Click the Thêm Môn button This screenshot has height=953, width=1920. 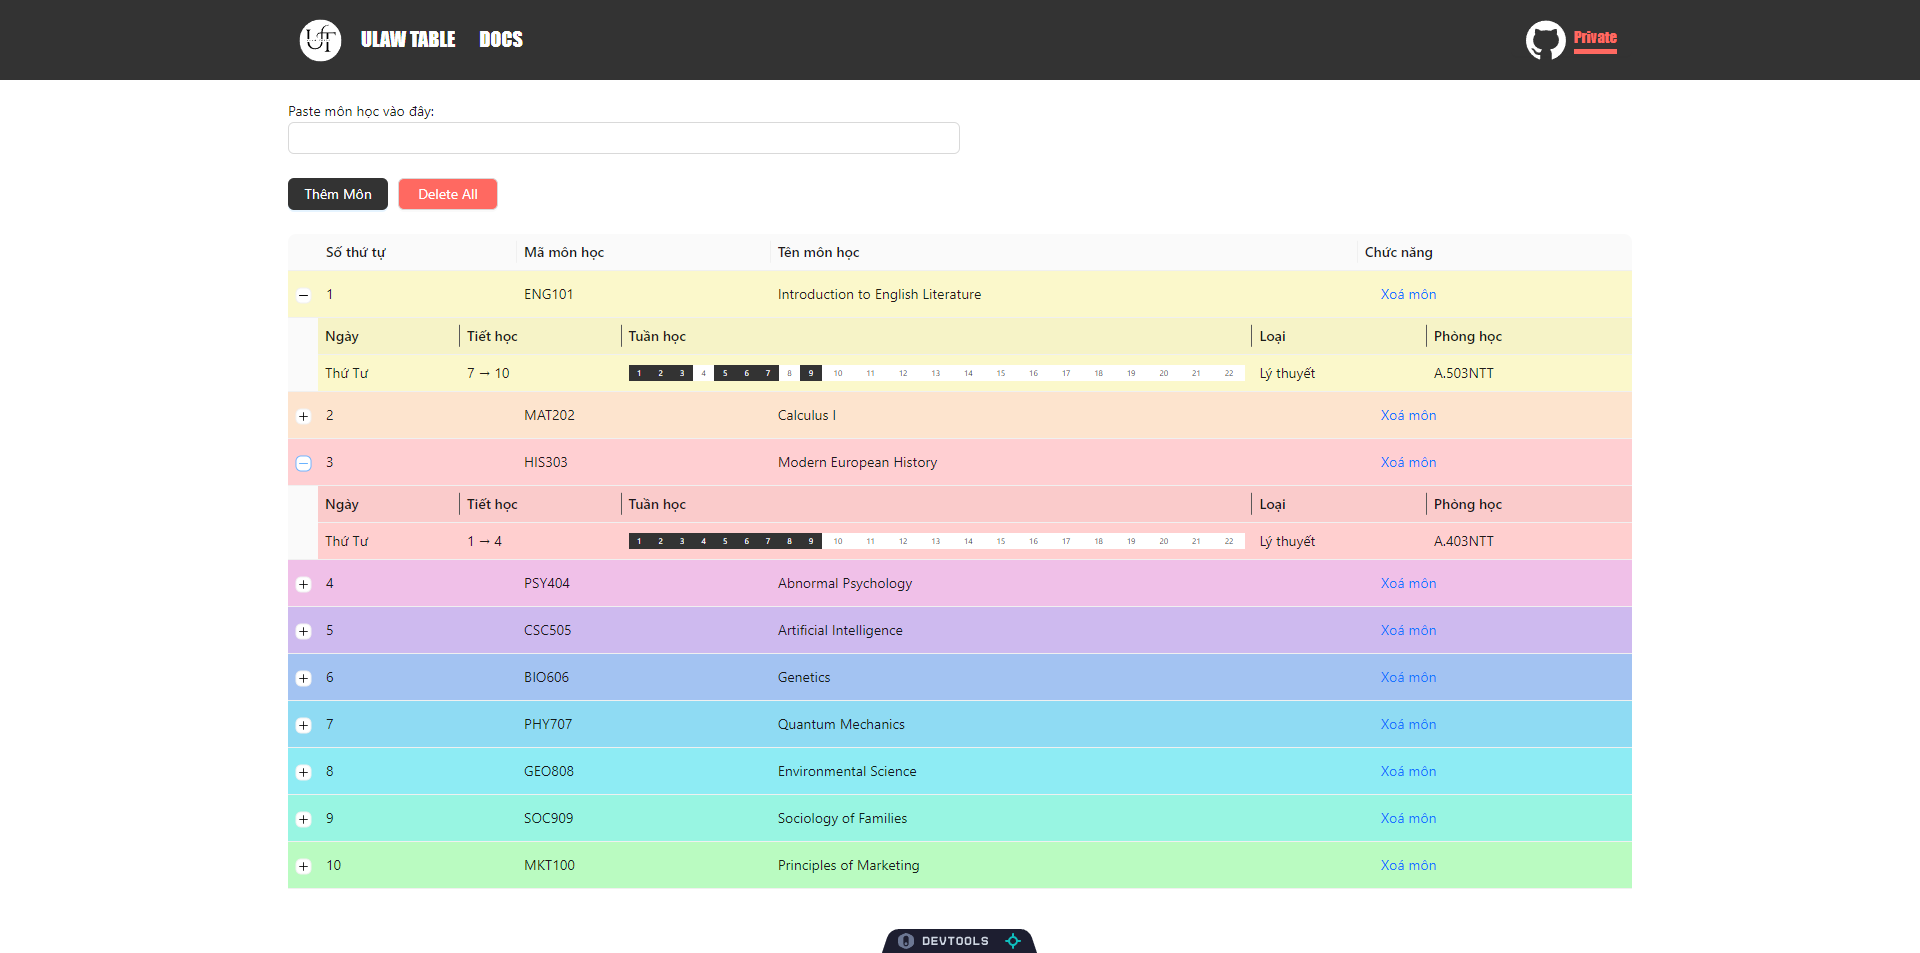click(x=338, y=194)
